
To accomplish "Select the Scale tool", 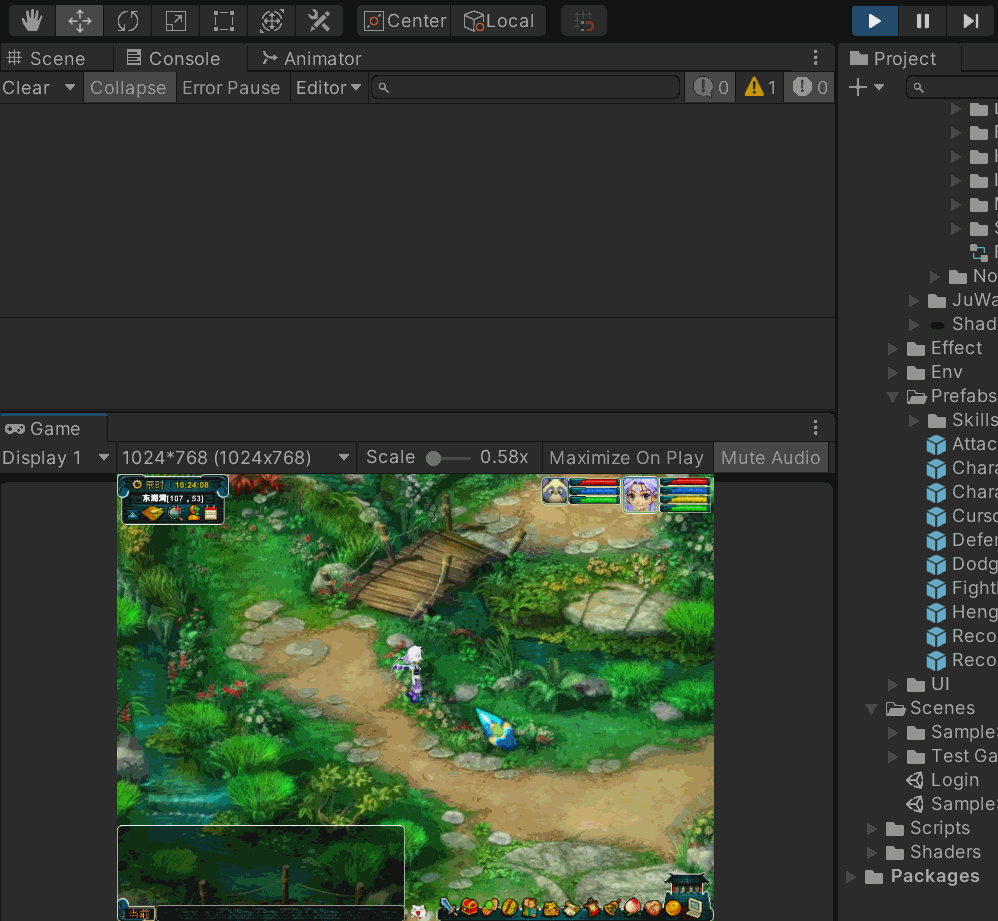I will (x=176, y=21).
